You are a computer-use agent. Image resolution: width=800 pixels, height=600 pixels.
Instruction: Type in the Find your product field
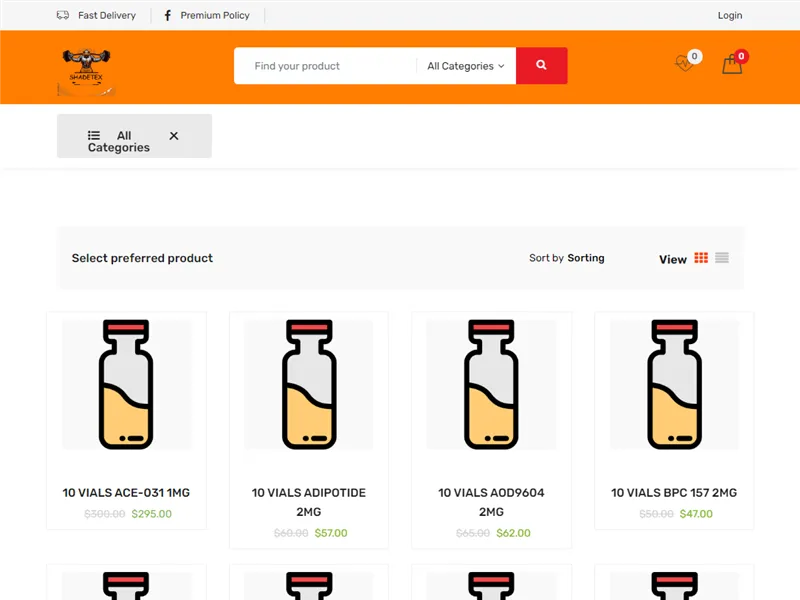click(325, 66)
